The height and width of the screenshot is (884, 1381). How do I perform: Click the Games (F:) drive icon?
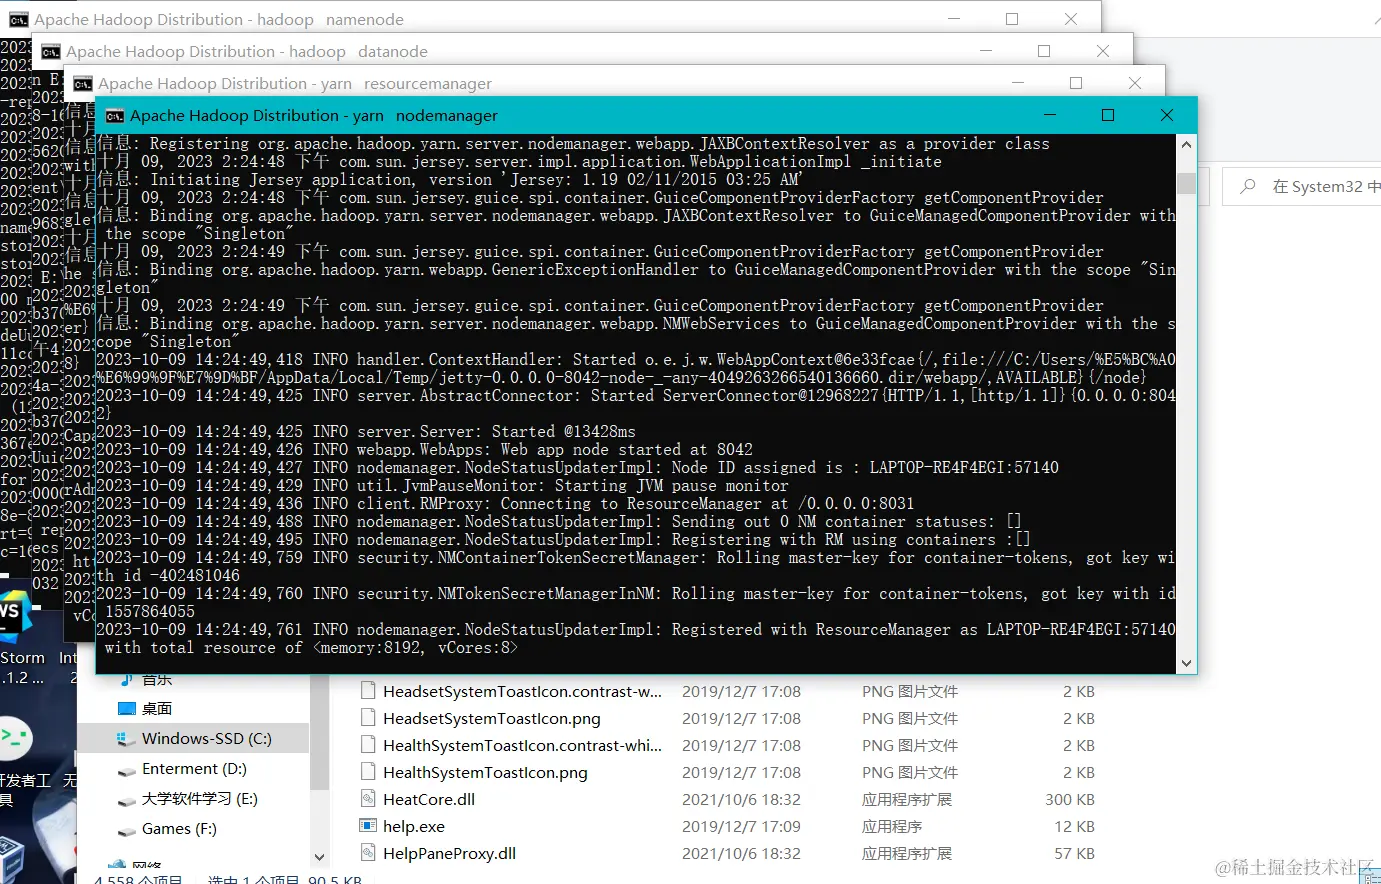click(x=126, y=830)
